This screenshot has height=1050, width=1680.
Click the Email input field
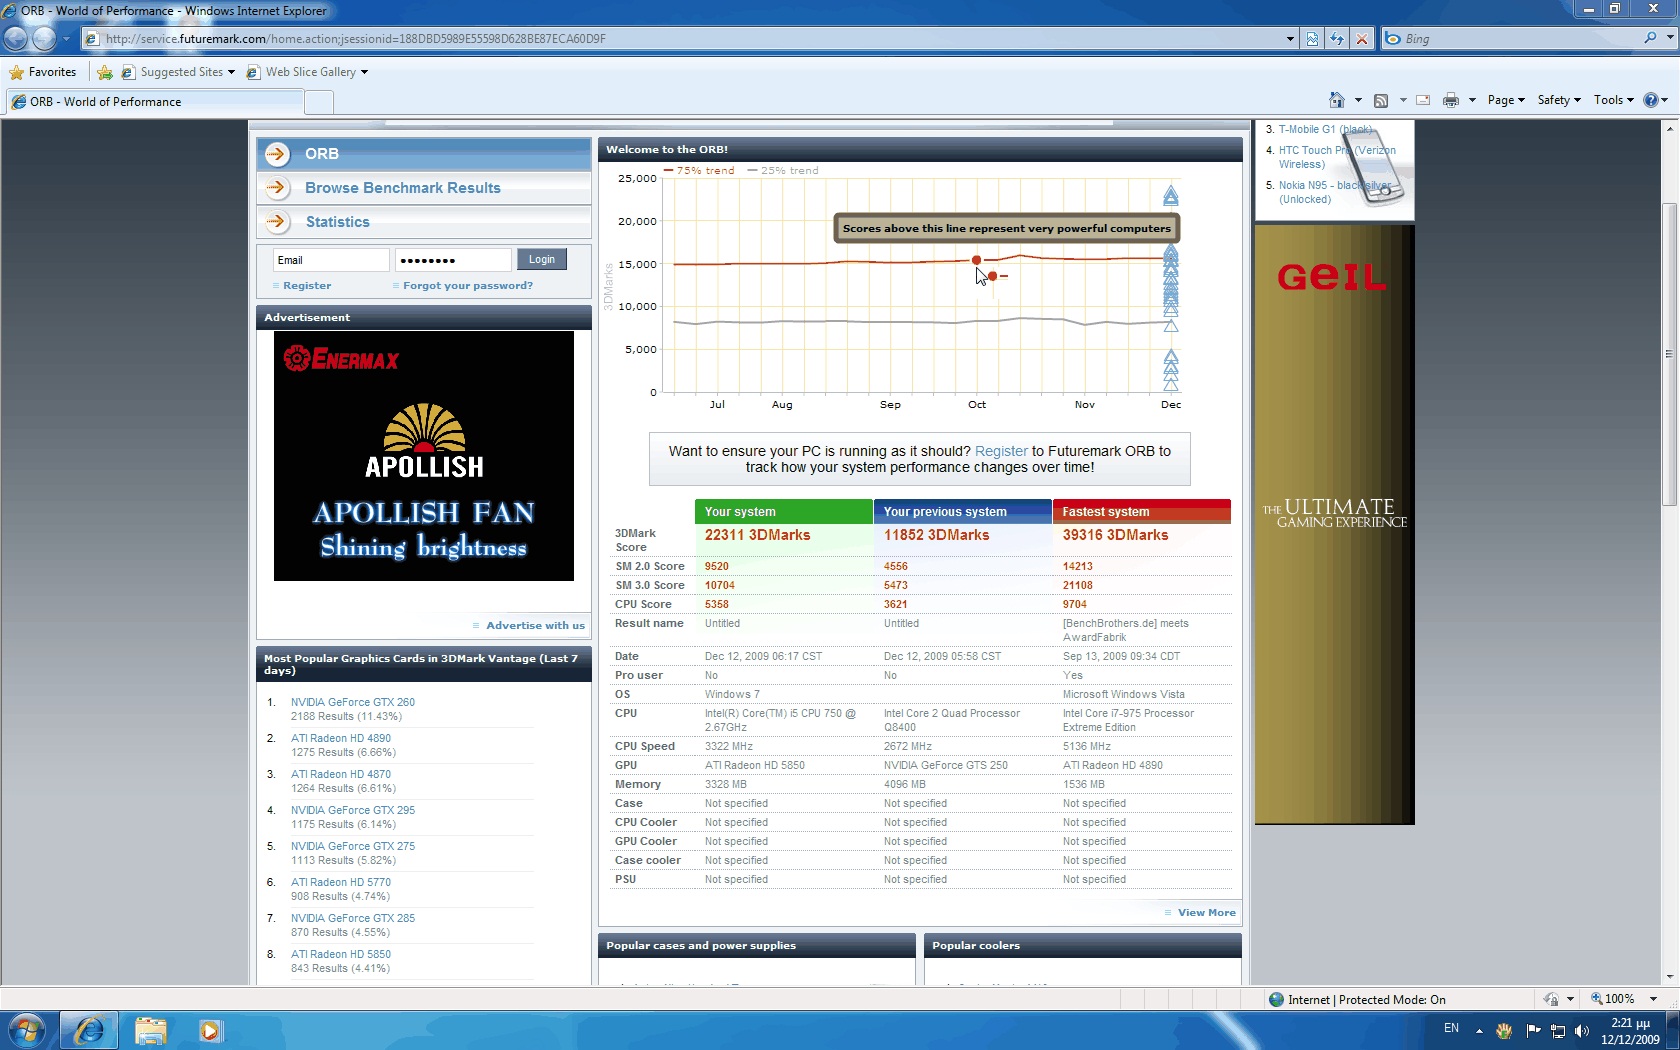331,260
